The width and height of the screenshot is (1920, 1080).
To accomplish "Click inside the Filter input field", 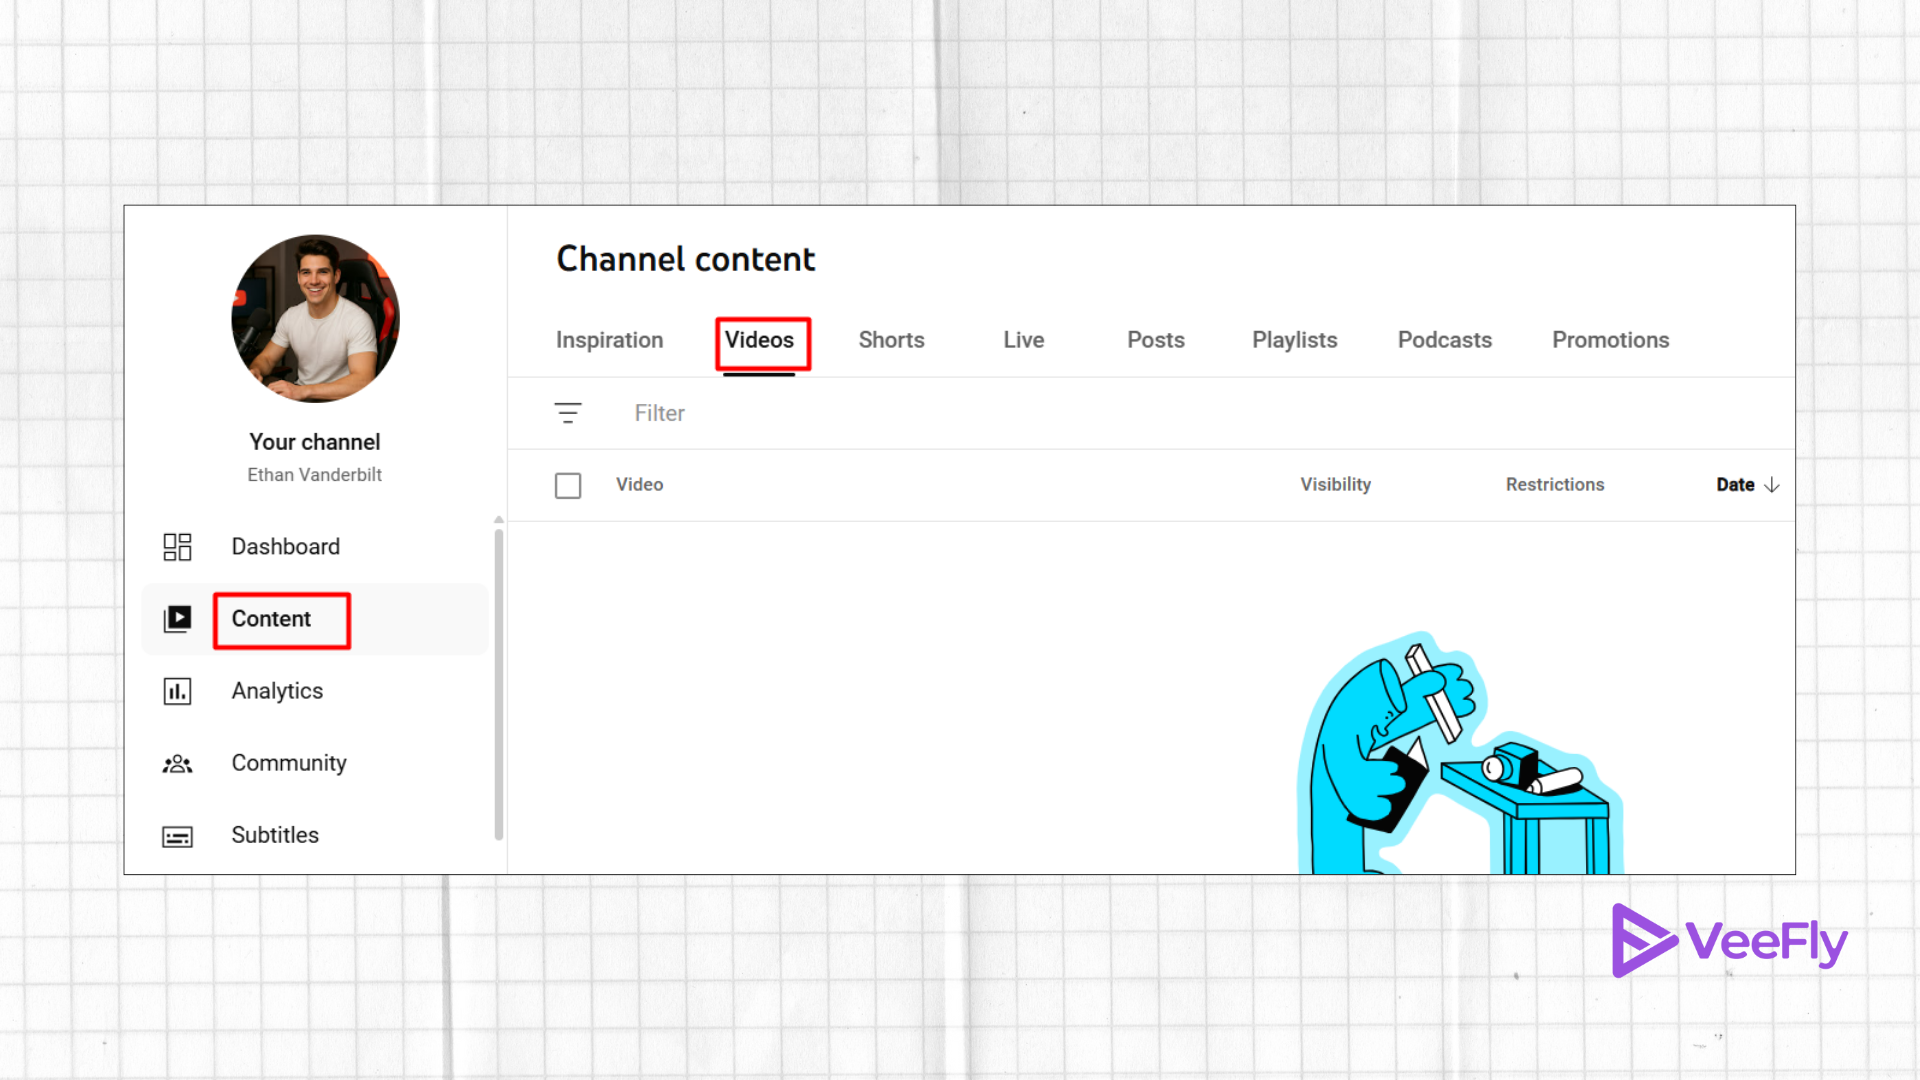I will [x=659, y=412].
